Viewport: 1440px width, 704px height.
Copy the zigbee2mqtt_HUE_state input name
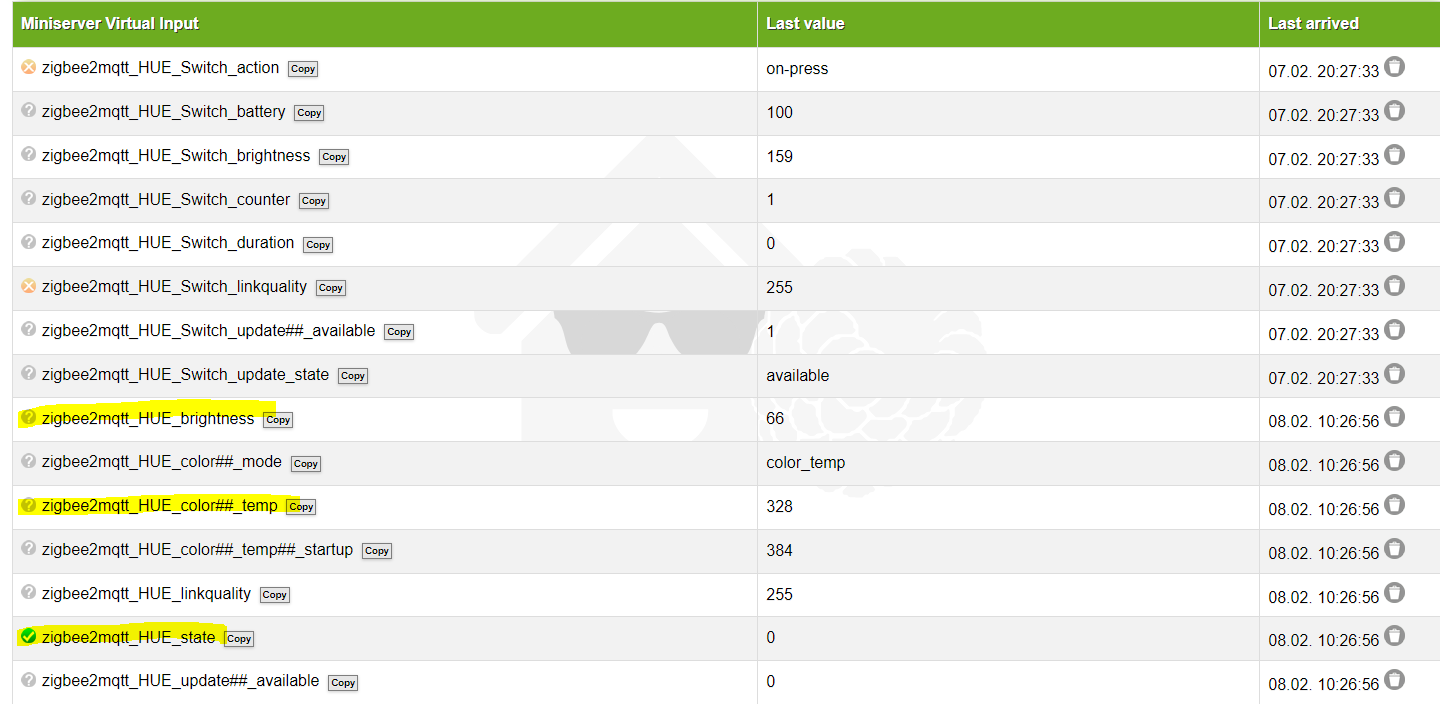pos(239,639)
